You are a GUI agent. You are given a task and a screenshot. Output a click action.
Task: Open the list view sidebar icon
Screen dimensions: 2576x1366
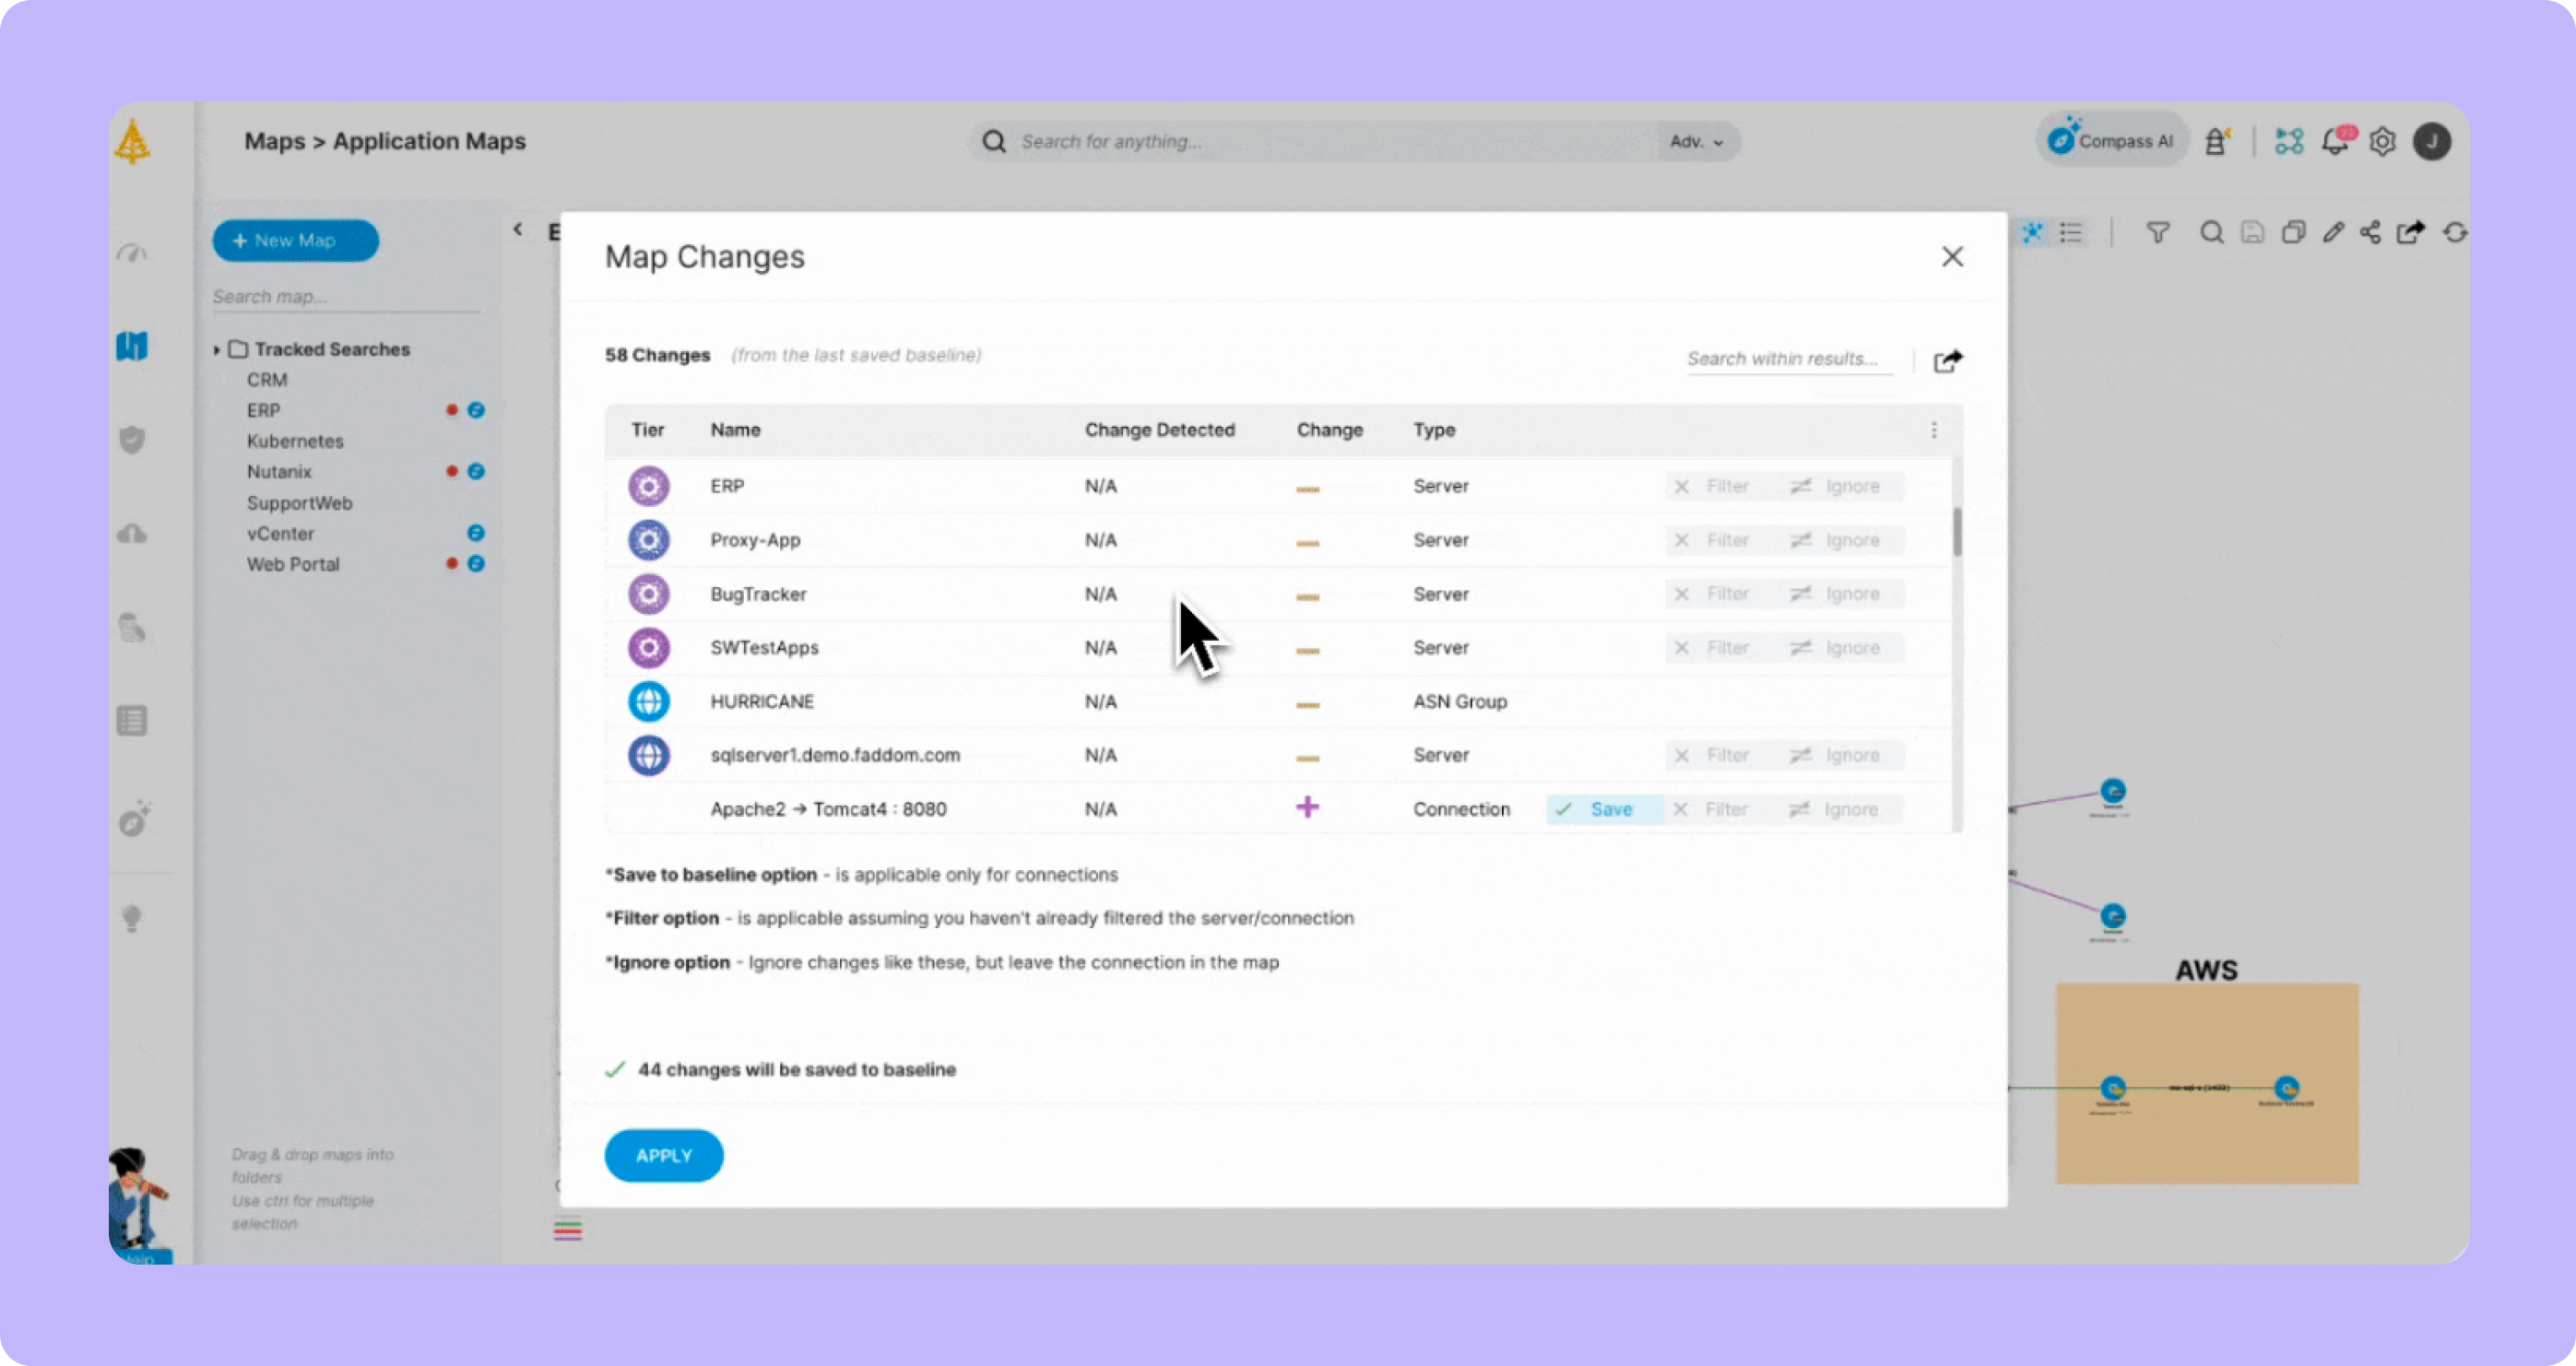click(132, 721)
